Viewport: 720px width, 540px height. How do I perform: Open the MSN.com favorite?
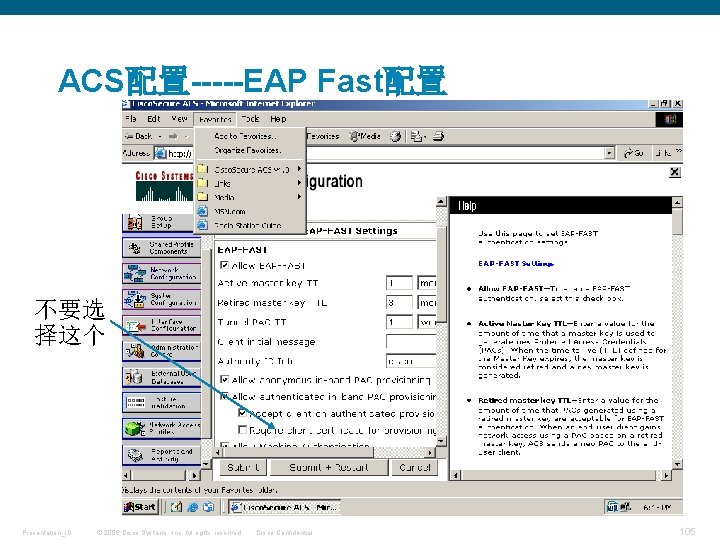(x=250, y=211)
